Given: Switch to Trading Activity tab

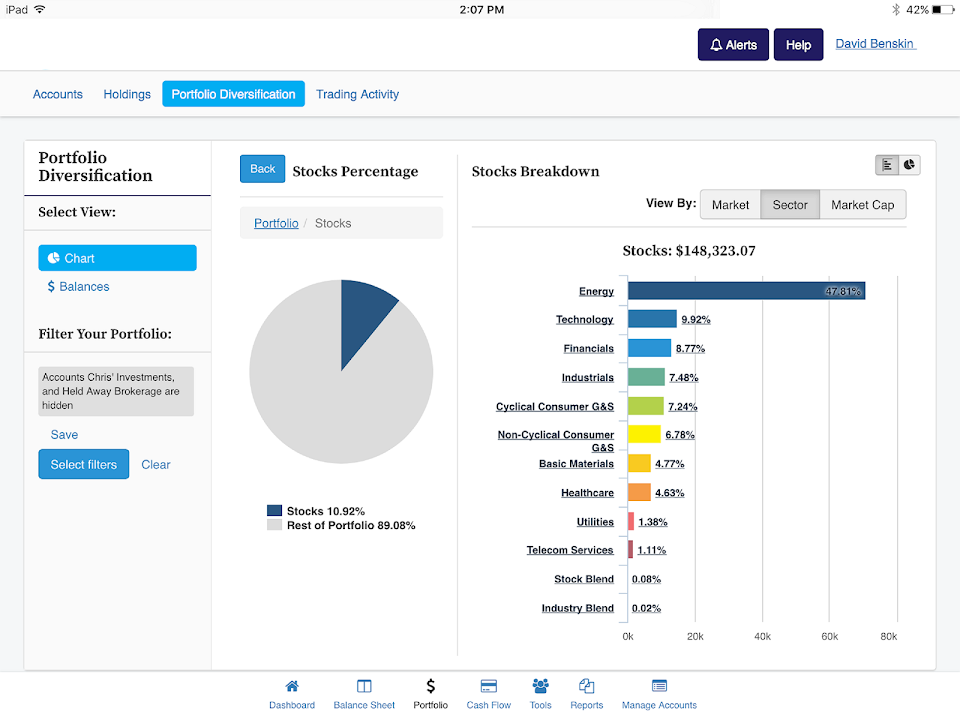Looking at the screenshot, I should [x=357, y=94].
